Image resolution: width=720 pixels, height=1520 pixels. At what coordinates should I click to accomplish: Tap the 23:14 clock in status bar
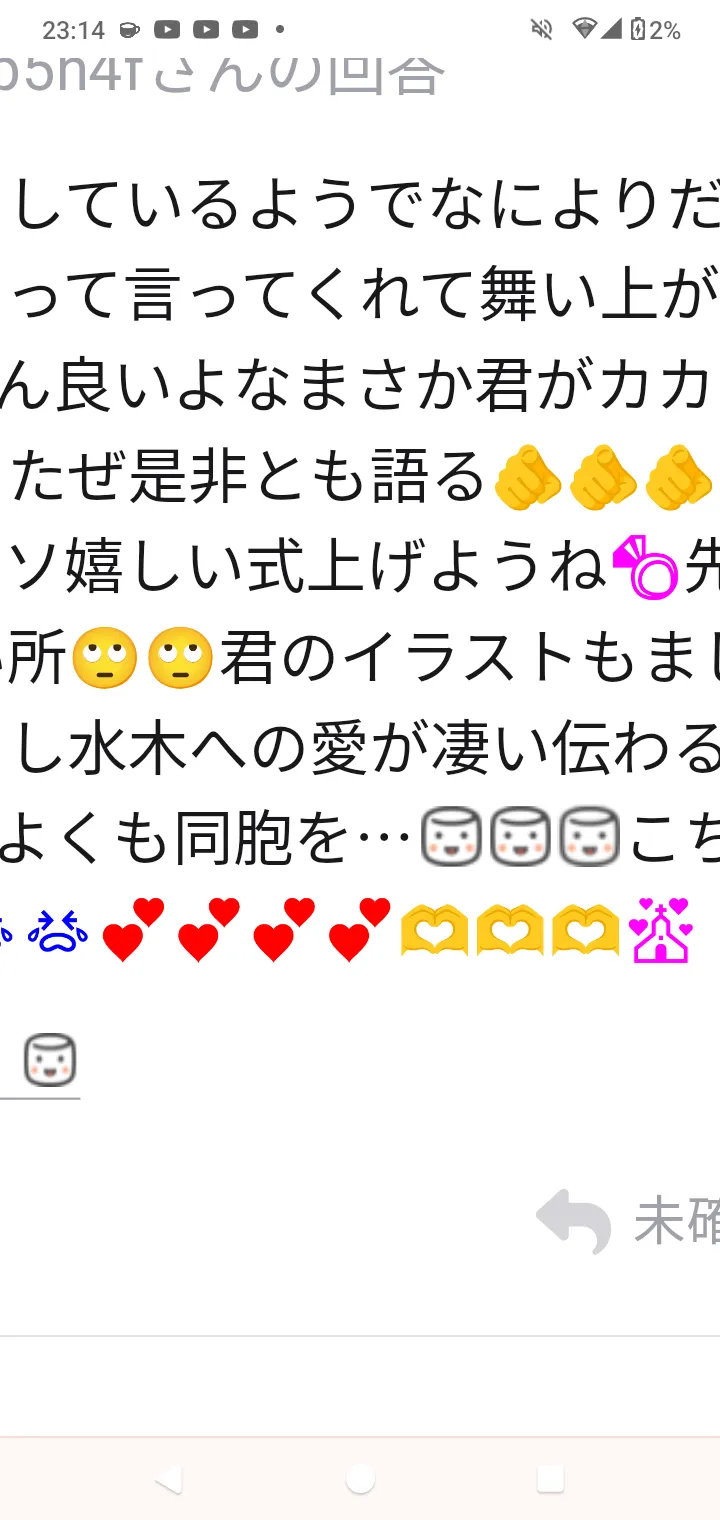[x=73, y=30]
